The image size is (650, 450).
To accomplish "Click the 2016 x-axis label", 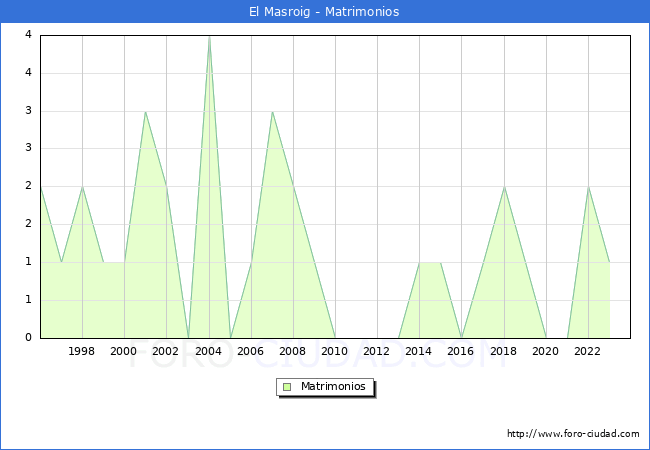I will tap(461, 351).
